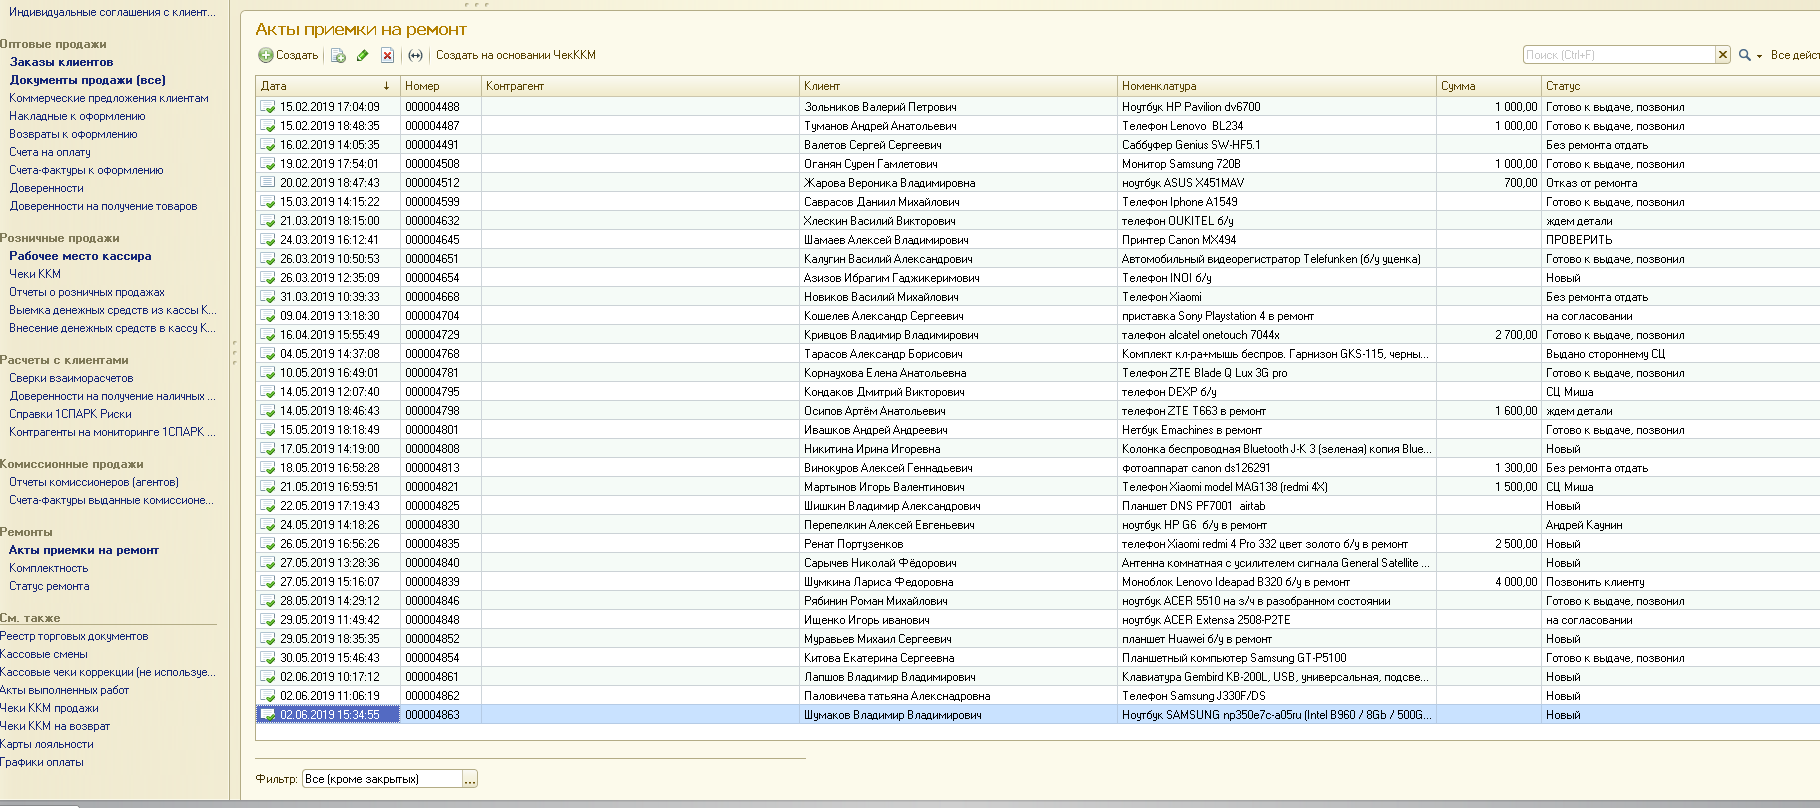Click the red X delete mark icon

(387, 56)
